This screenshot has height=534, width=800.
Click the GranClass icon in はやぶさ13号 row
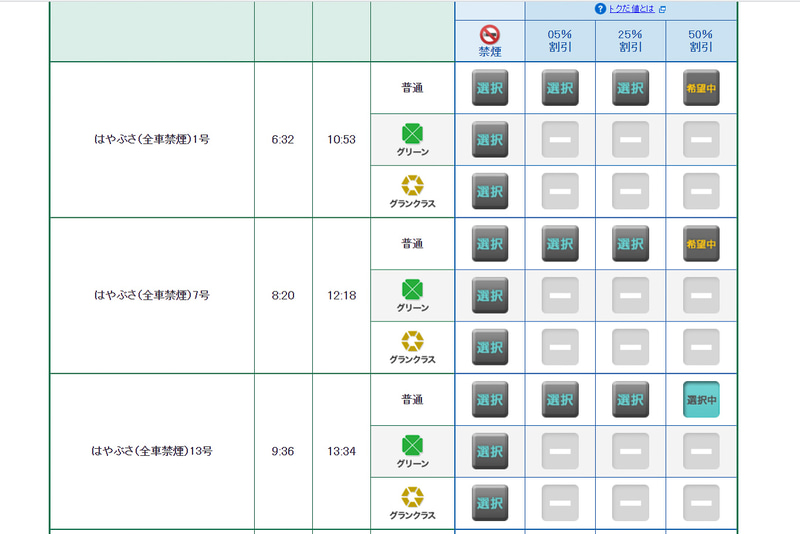[x=412, y=497]
